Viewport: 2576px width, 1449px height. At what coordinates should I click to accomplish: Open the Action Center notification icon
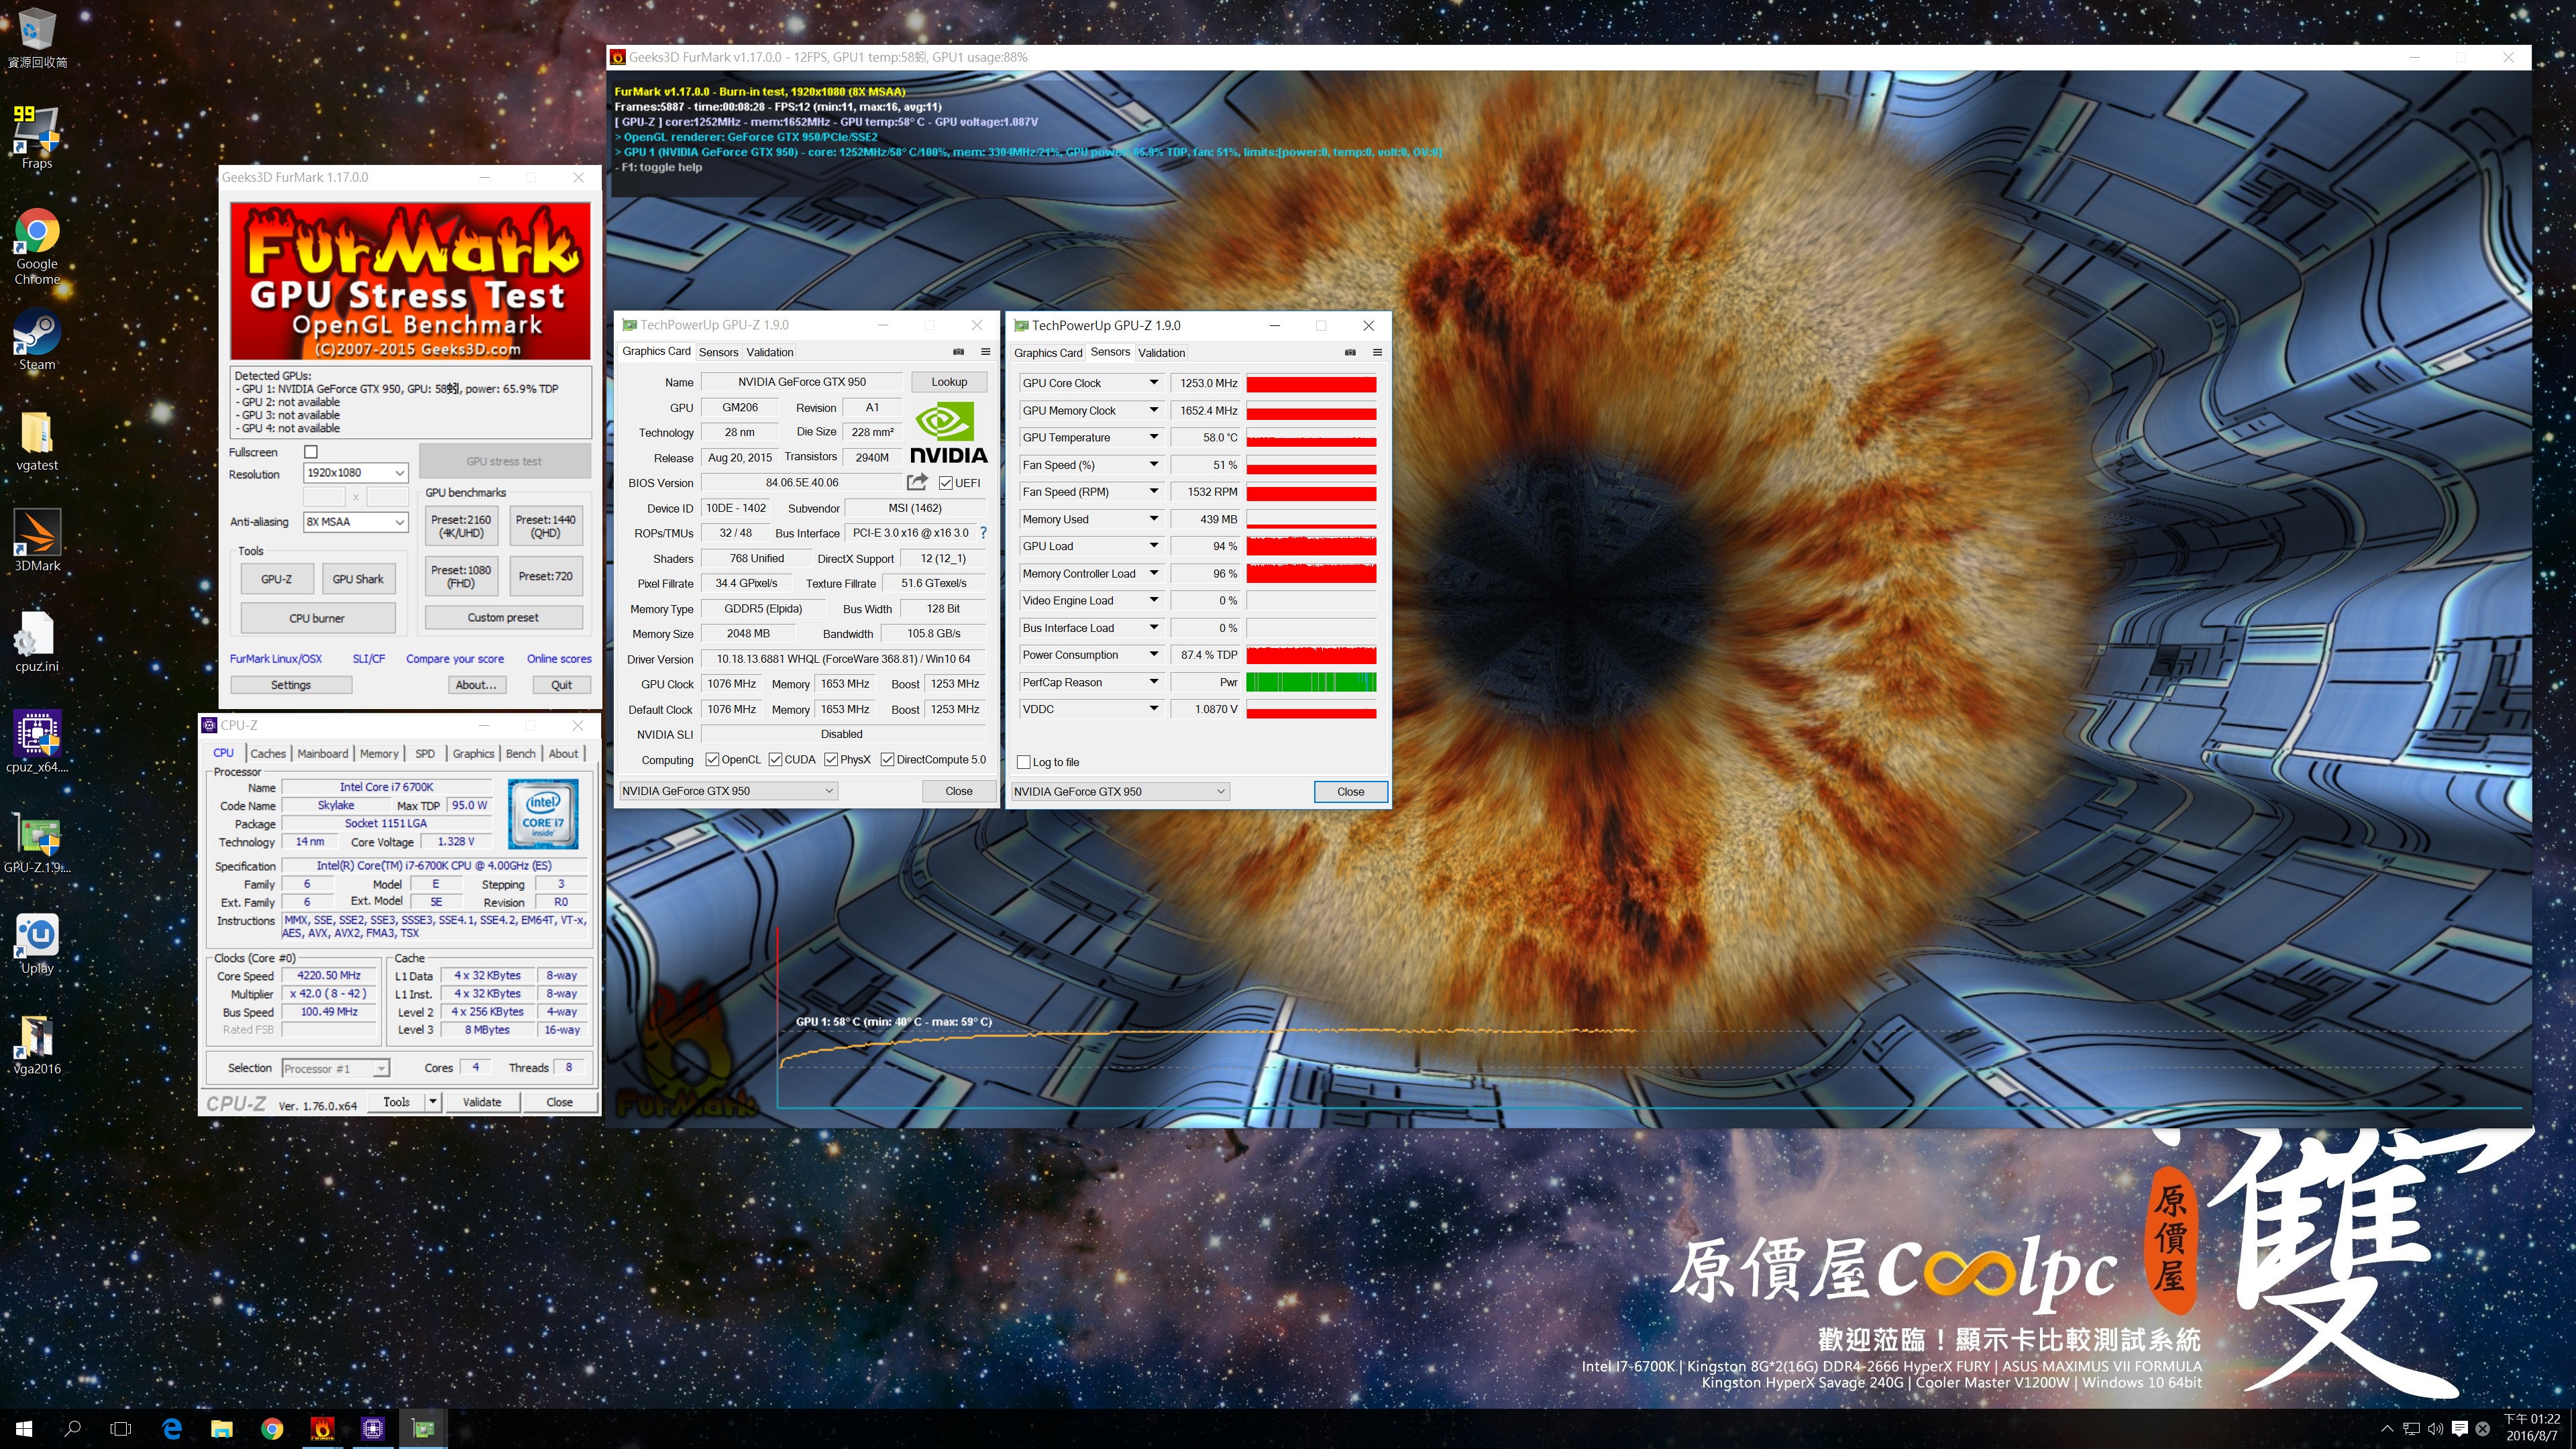coord(2460,1429)
